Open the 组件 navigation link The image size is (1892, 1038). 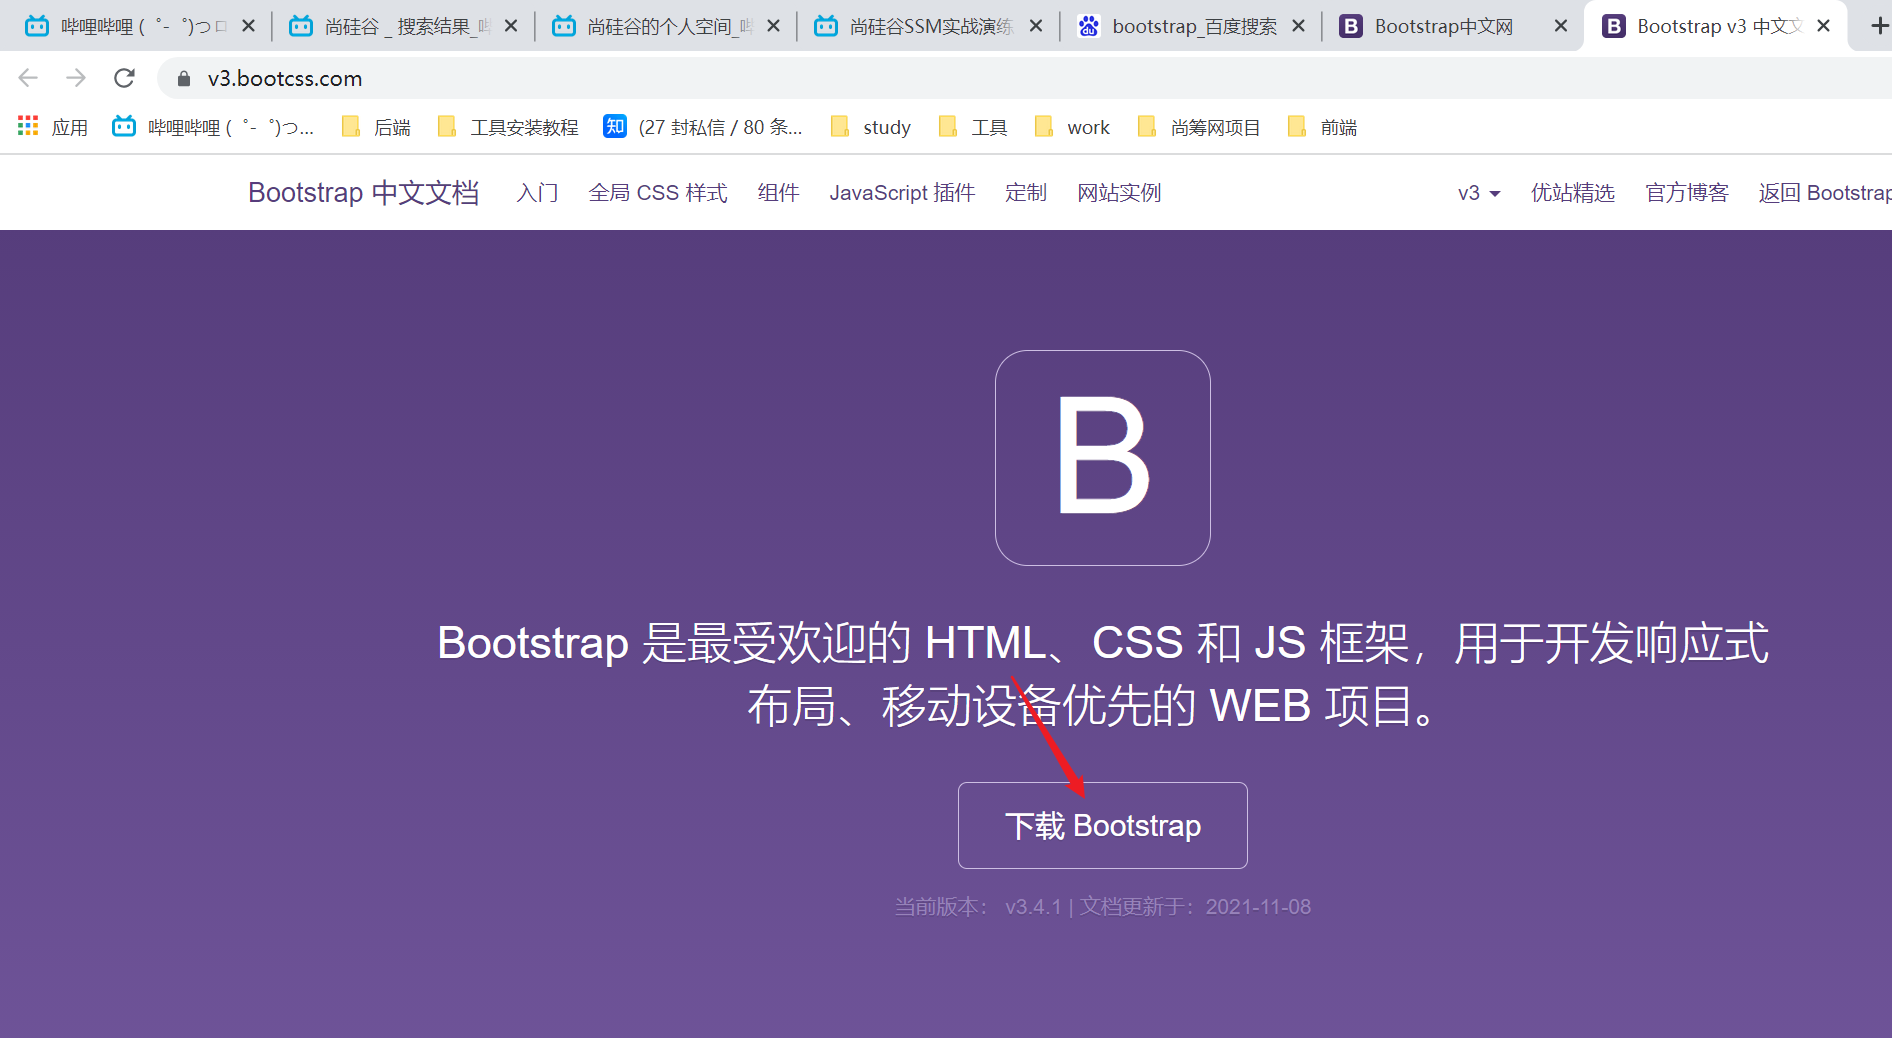(779, 193)
